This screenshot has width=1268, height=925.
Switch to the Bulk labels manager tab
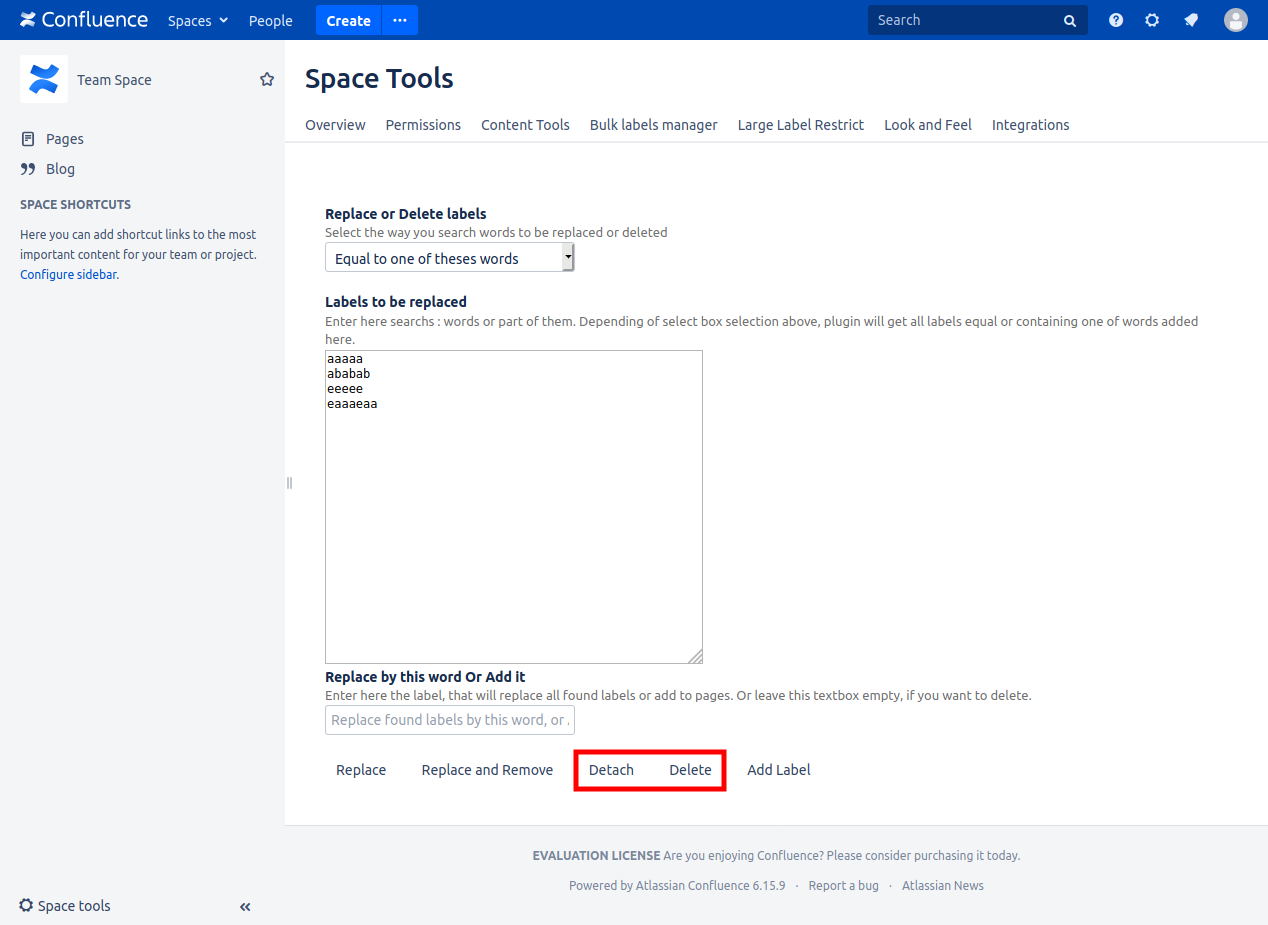653,125
